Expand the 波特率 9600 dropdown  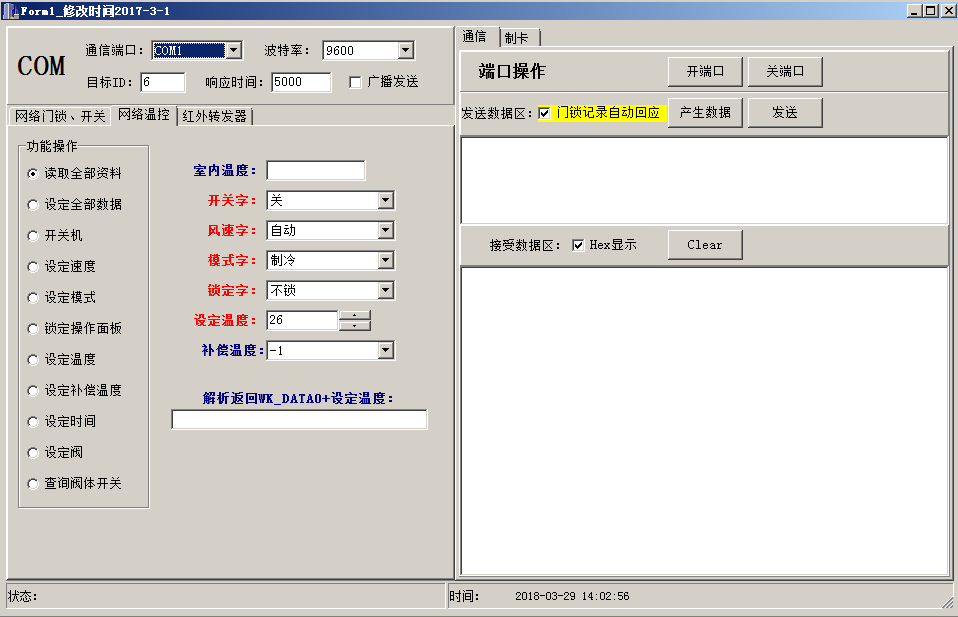click(x=405, y=50)
